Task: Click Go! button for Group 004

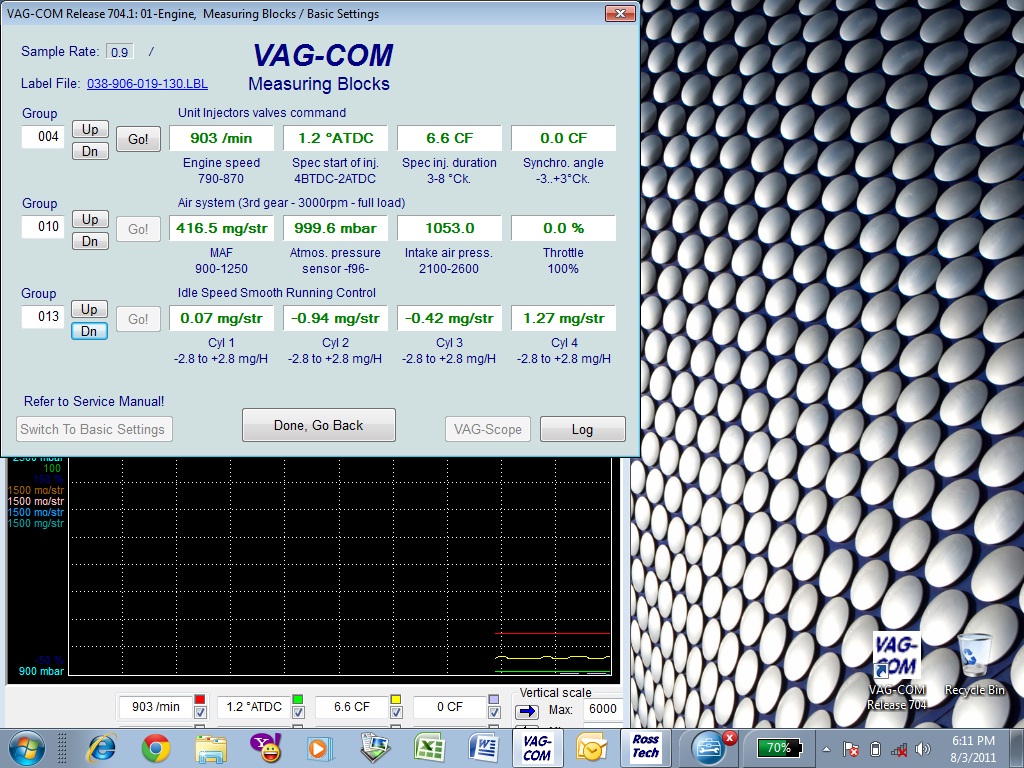Action: pos(138,139)
